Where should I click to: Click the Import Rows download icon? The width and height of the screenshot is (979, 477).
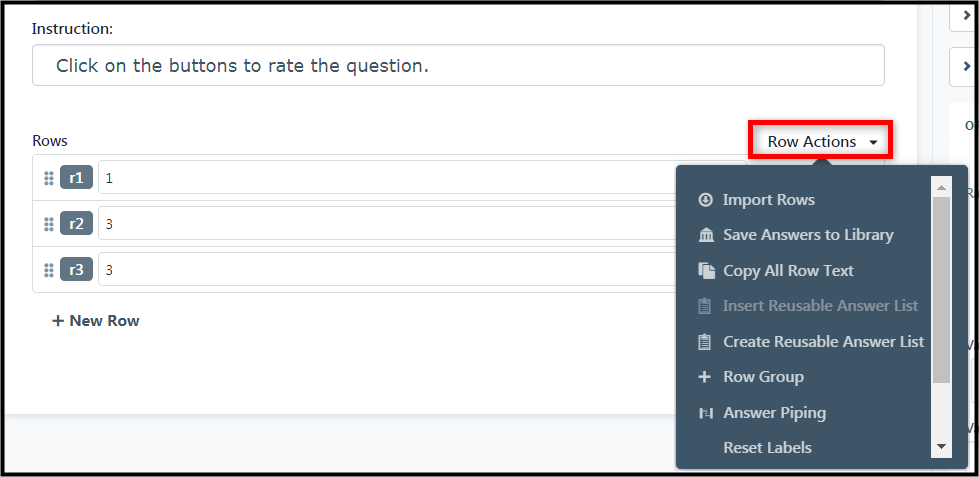tap(705, 200)
